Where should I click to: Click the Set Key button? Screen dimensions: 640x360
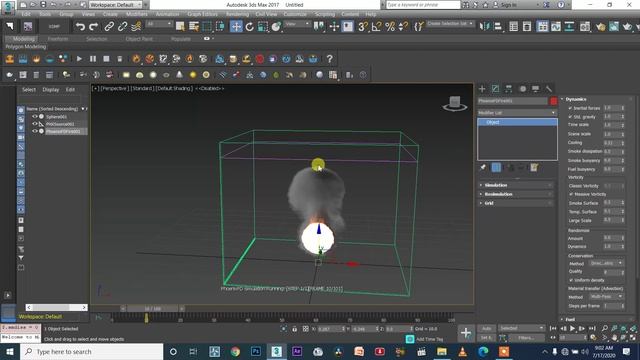pyautogui.click(x=486, y=338)
